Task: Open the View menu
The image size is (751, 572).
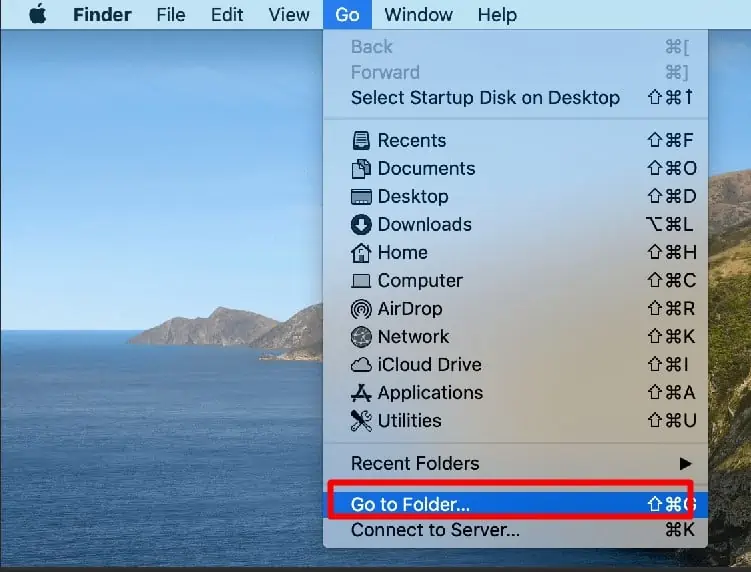Action: coord(289,15)
